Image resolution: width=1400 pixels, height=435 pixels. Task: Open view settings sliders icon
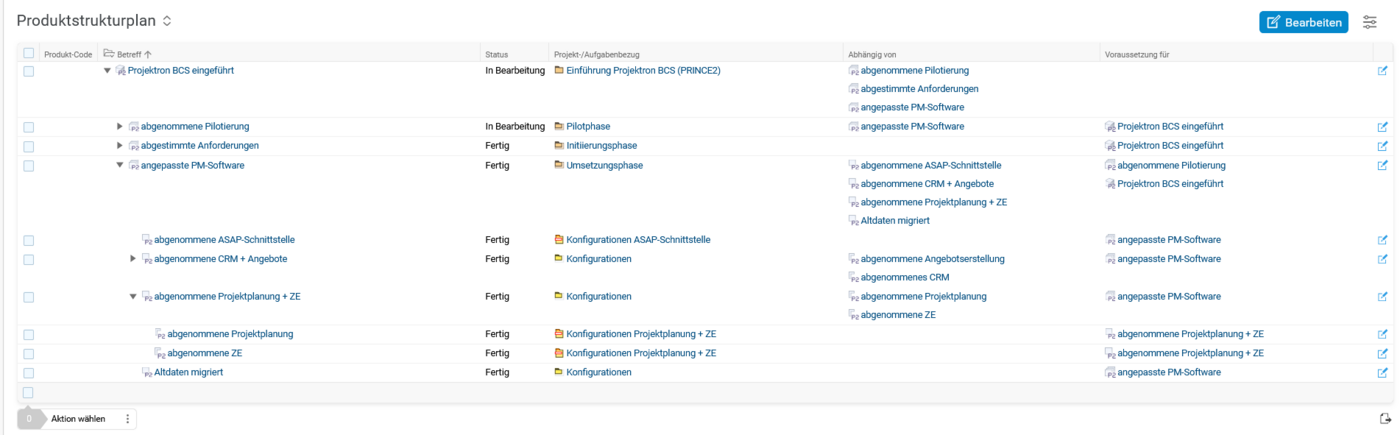1369,22
